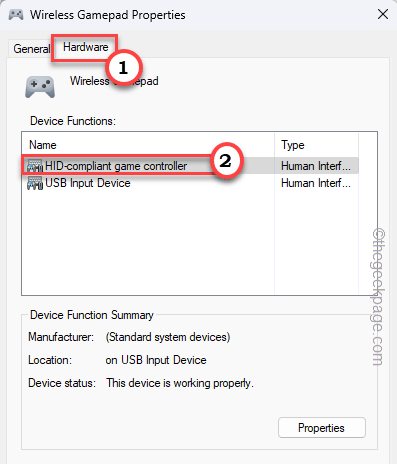The width and height of the screenshot is (397, 464).
Task: Sort device list by Type column header
Action: [316, 145]
